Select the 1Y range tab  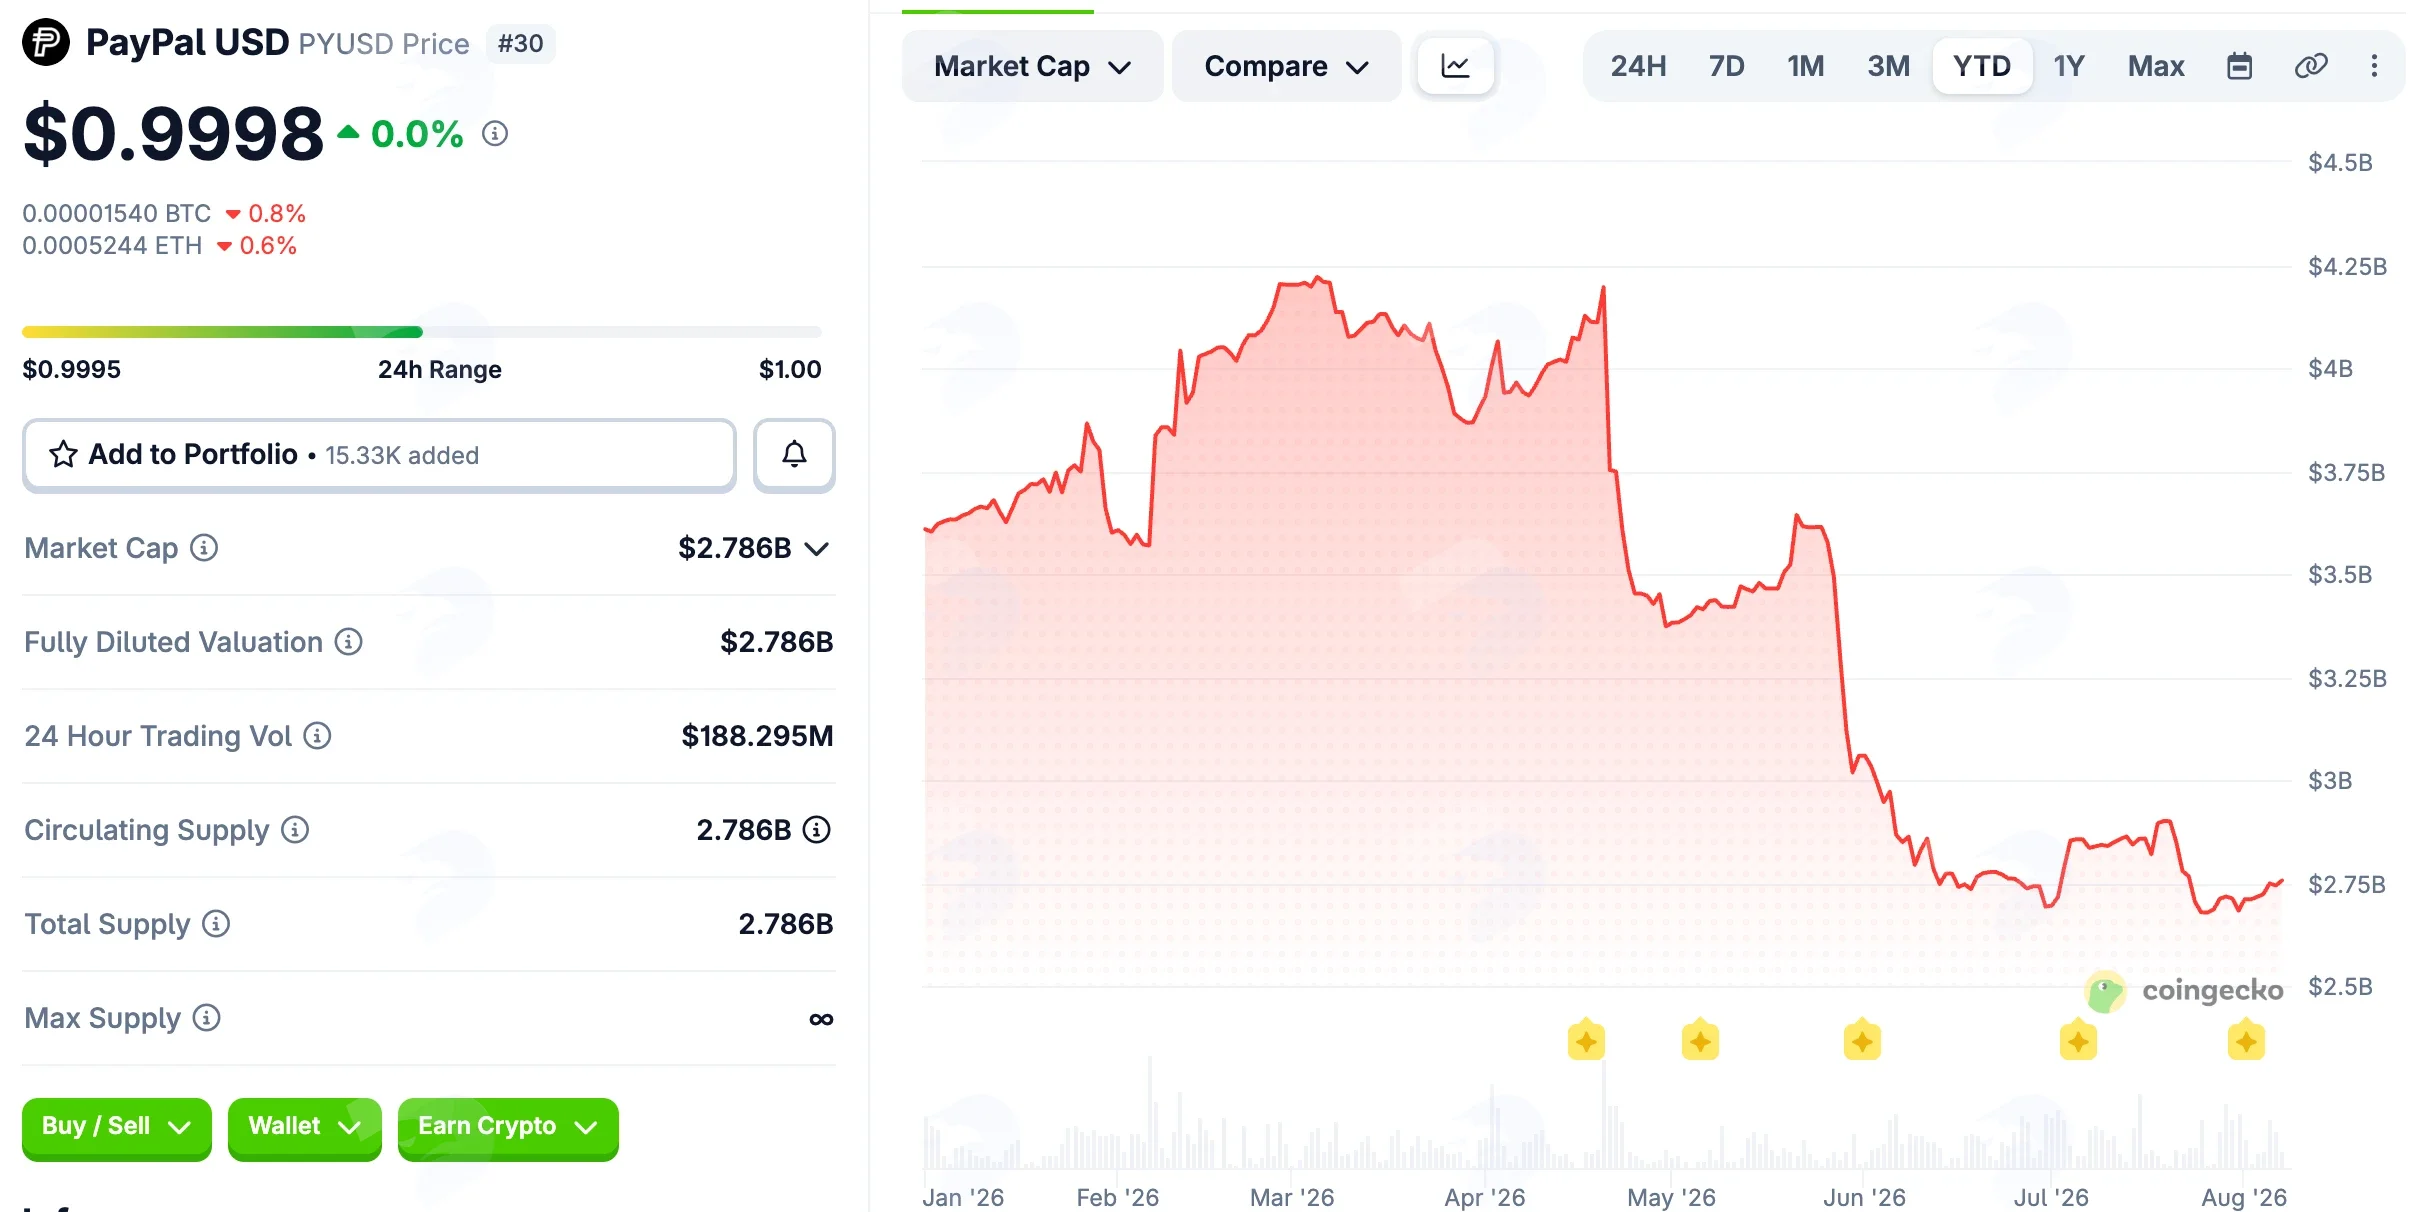[x=2069, y=66]
